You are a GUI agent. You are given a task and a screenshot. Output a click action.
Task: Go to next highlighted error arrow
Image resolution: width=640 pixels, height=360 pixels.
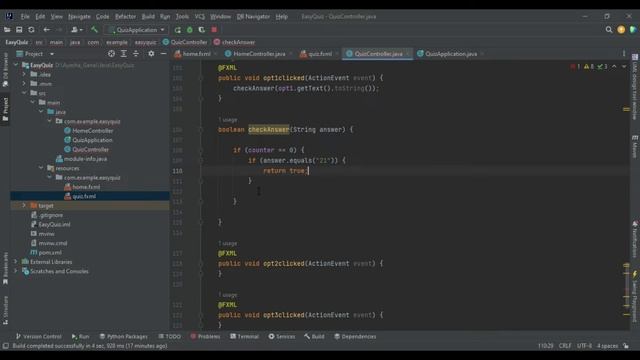point(624,67)
